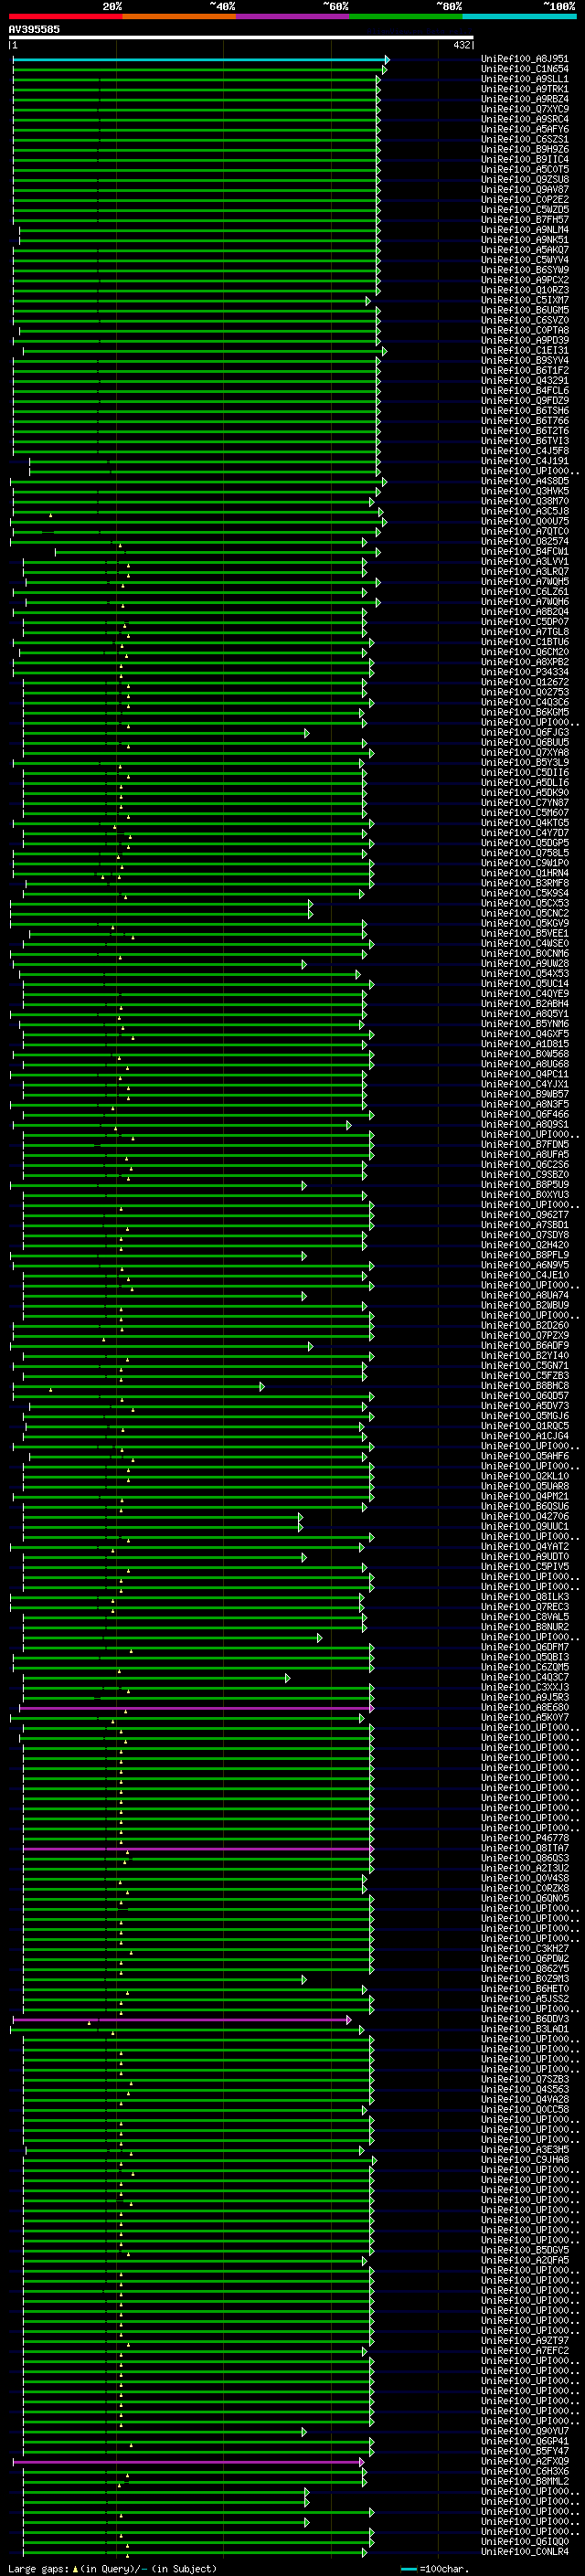
Task: Select hit label UniRef100_Q6F466
Action: point(525,1114)
